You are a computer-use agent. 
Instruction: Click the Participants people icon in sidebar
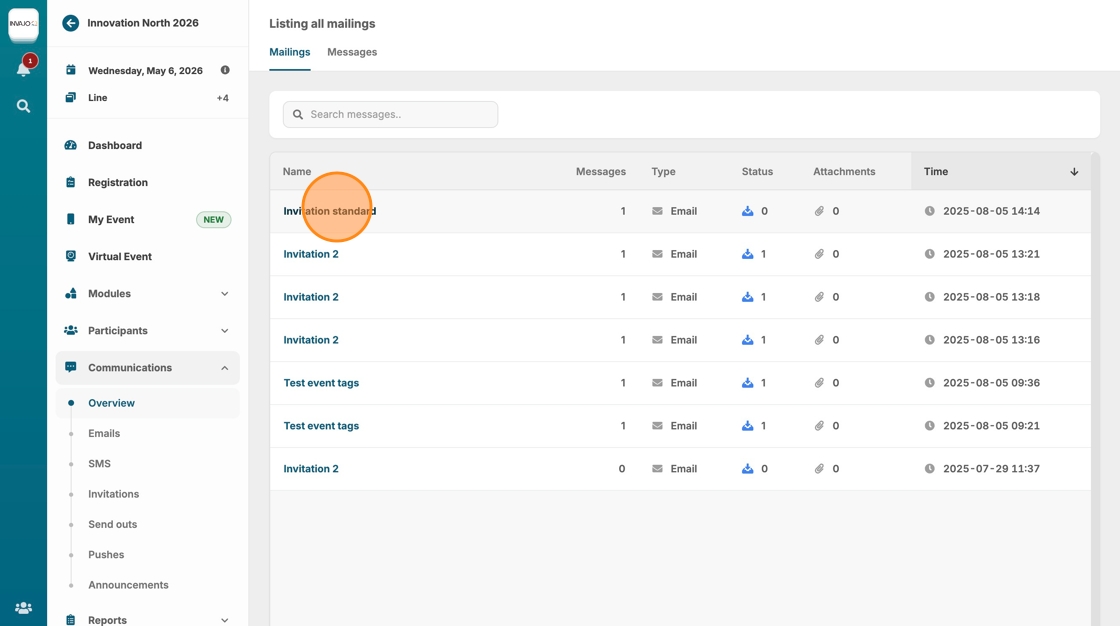coord(71,330)
